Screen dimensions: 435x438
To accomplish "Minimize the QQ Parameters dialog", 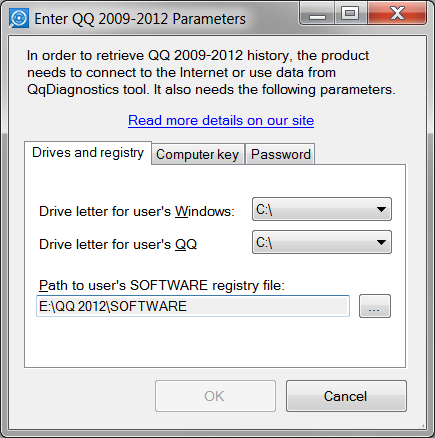I will 317,13.
